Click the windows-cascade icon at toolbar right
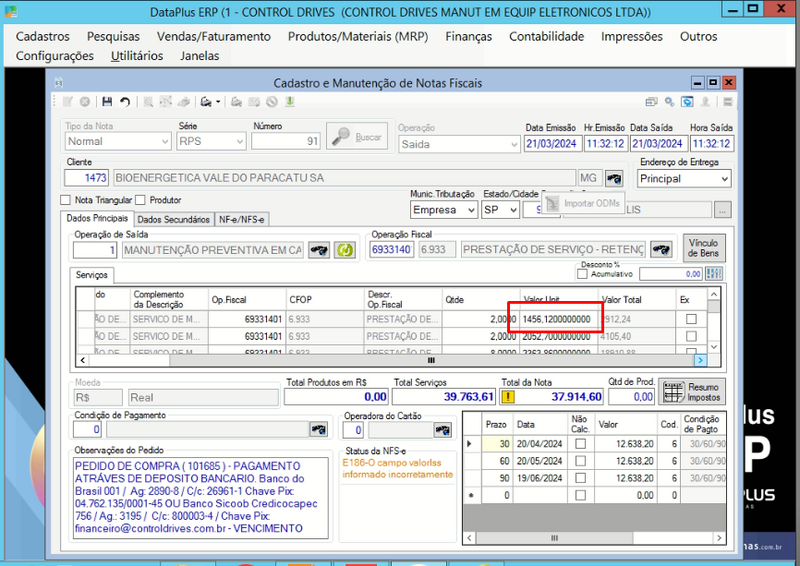 [x=651, y=102]
